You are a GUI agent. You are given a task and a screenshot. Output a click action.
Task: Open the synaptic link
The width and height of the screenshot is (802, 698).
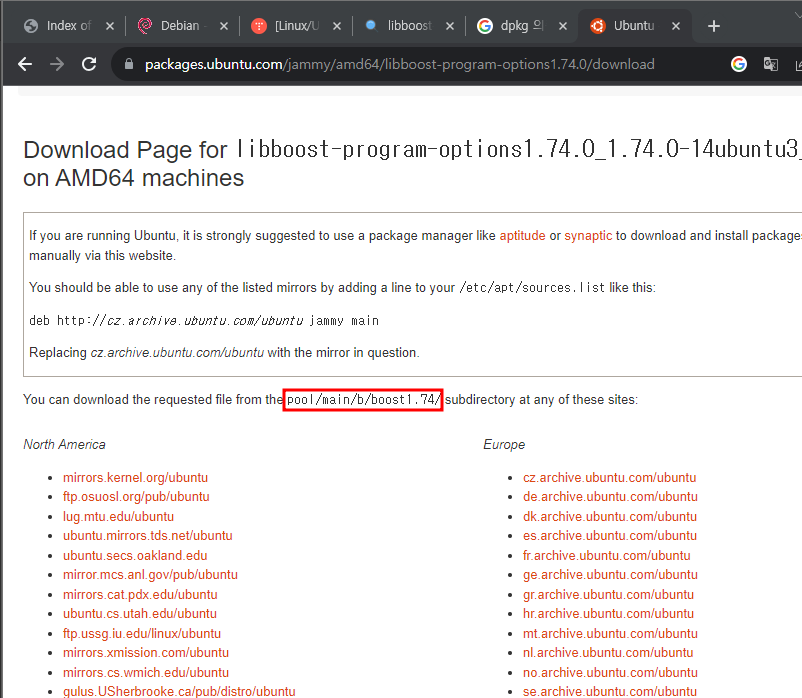click(588, 236)
